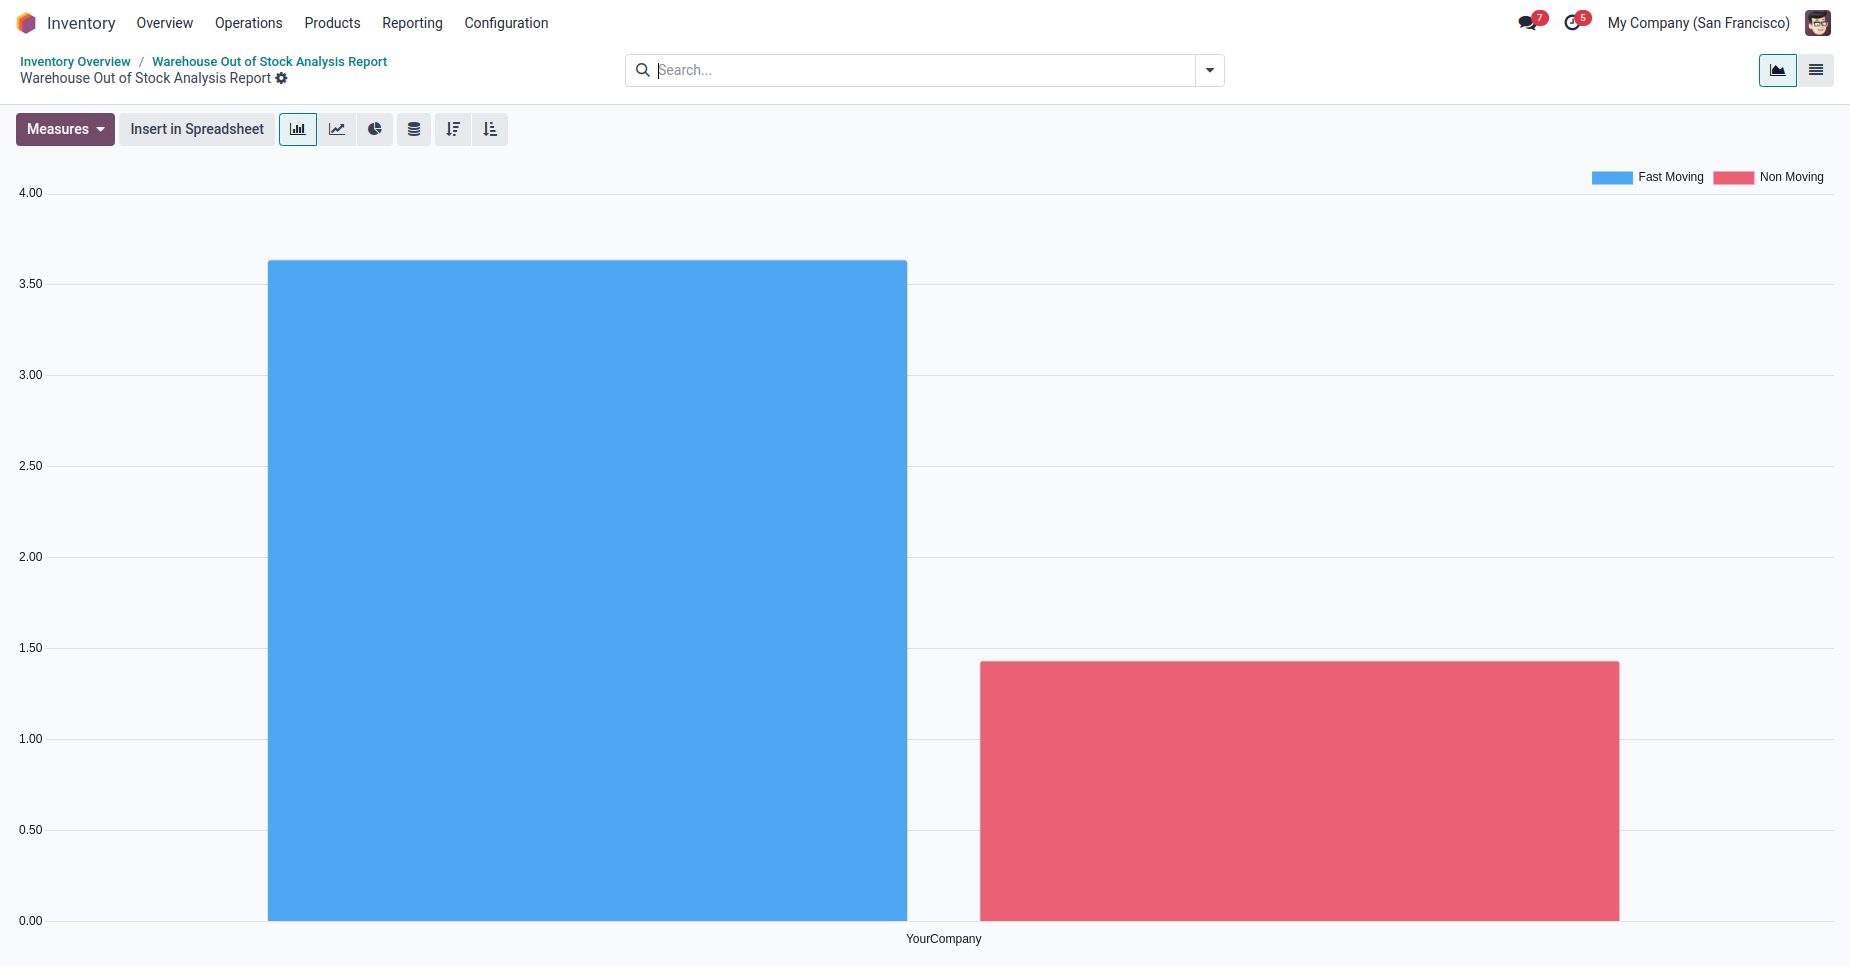The height and width of the screenshot is (966, 1850).
Task: Click the 0.00 y-axis value
Action: [x=31, y=921]
